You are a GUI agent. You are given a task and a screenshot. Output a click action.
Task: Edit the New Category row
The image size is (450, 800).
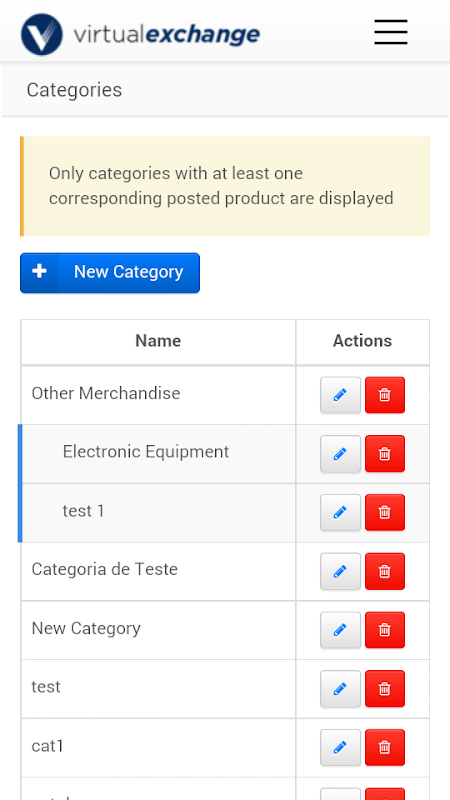pos(340,630)
